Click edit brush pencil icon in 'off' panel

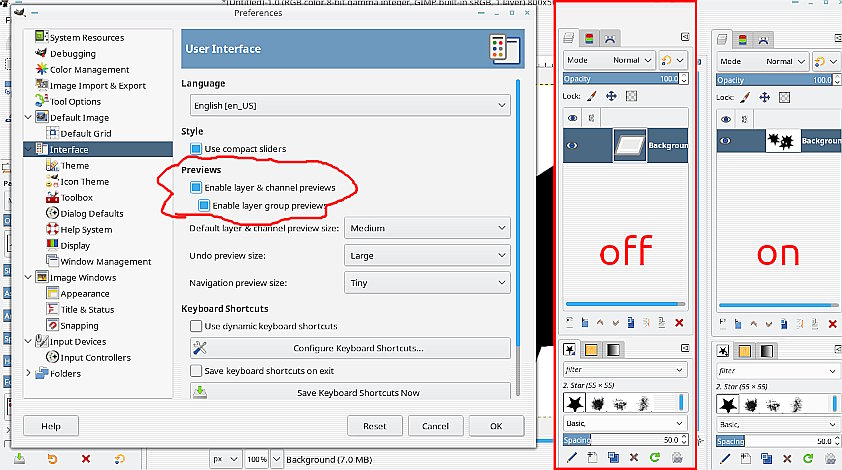click(x=571, y=457)
